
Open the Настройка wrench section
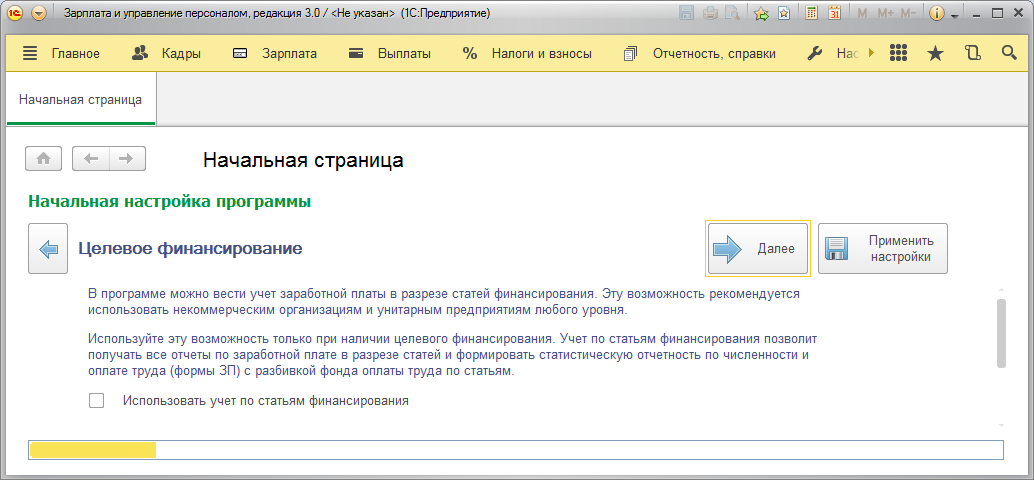click(834, 54)
